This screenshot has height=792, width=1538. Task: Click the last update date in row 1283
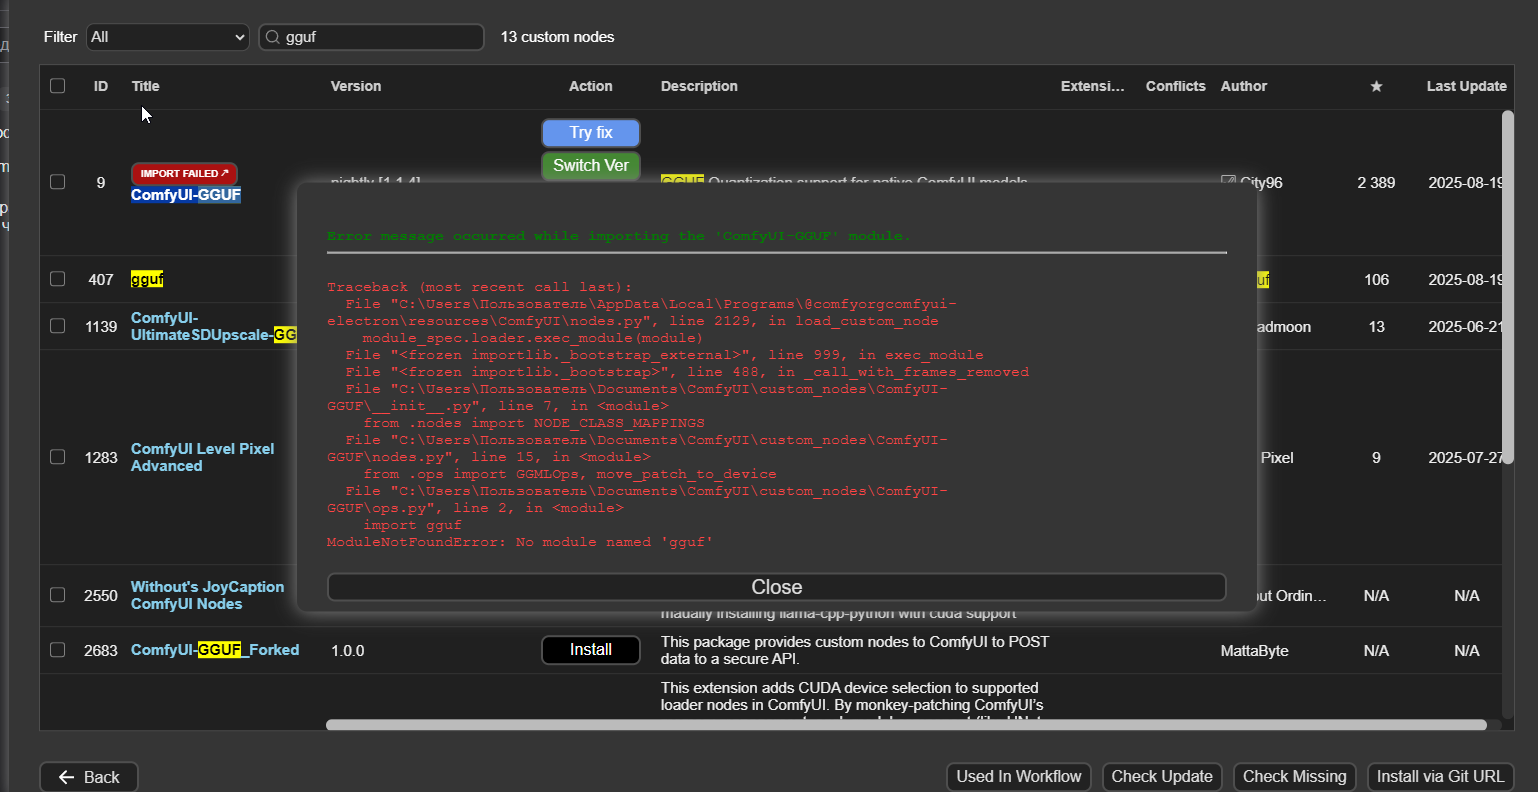[x=1466, y=457]
